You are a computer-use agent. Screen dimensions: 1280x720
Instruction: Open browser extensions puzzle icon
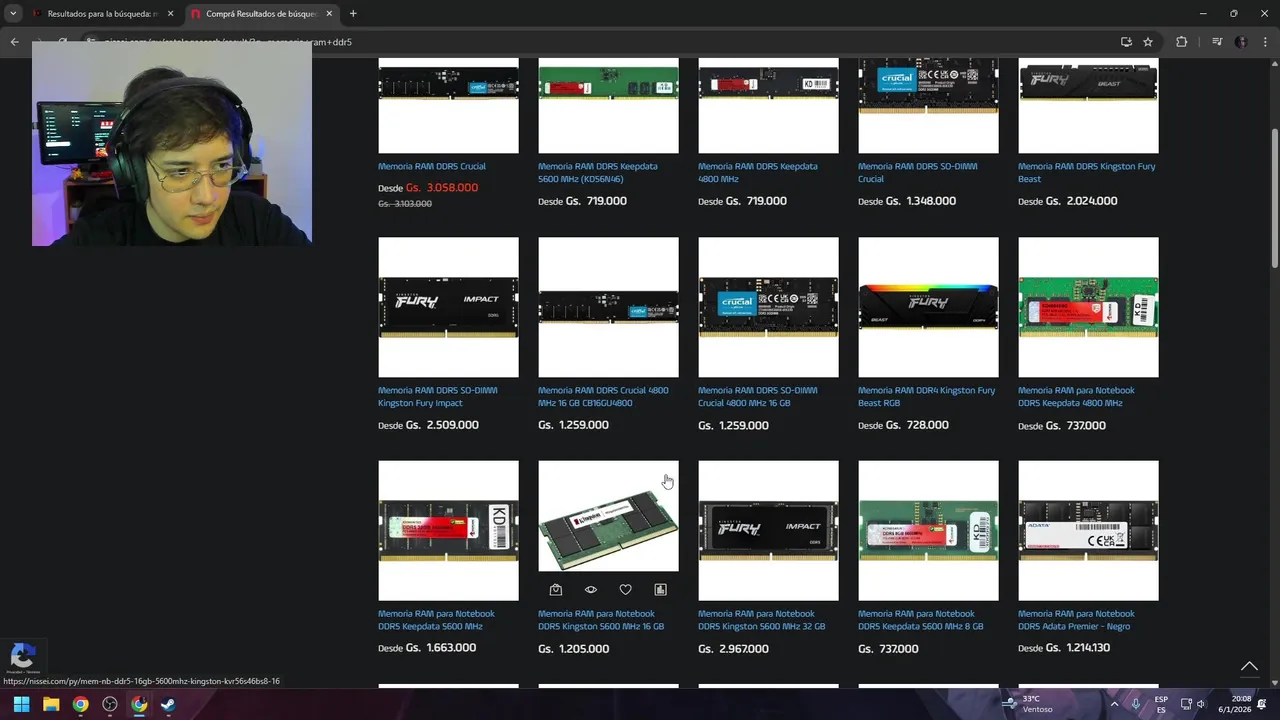coord(1181,42)
